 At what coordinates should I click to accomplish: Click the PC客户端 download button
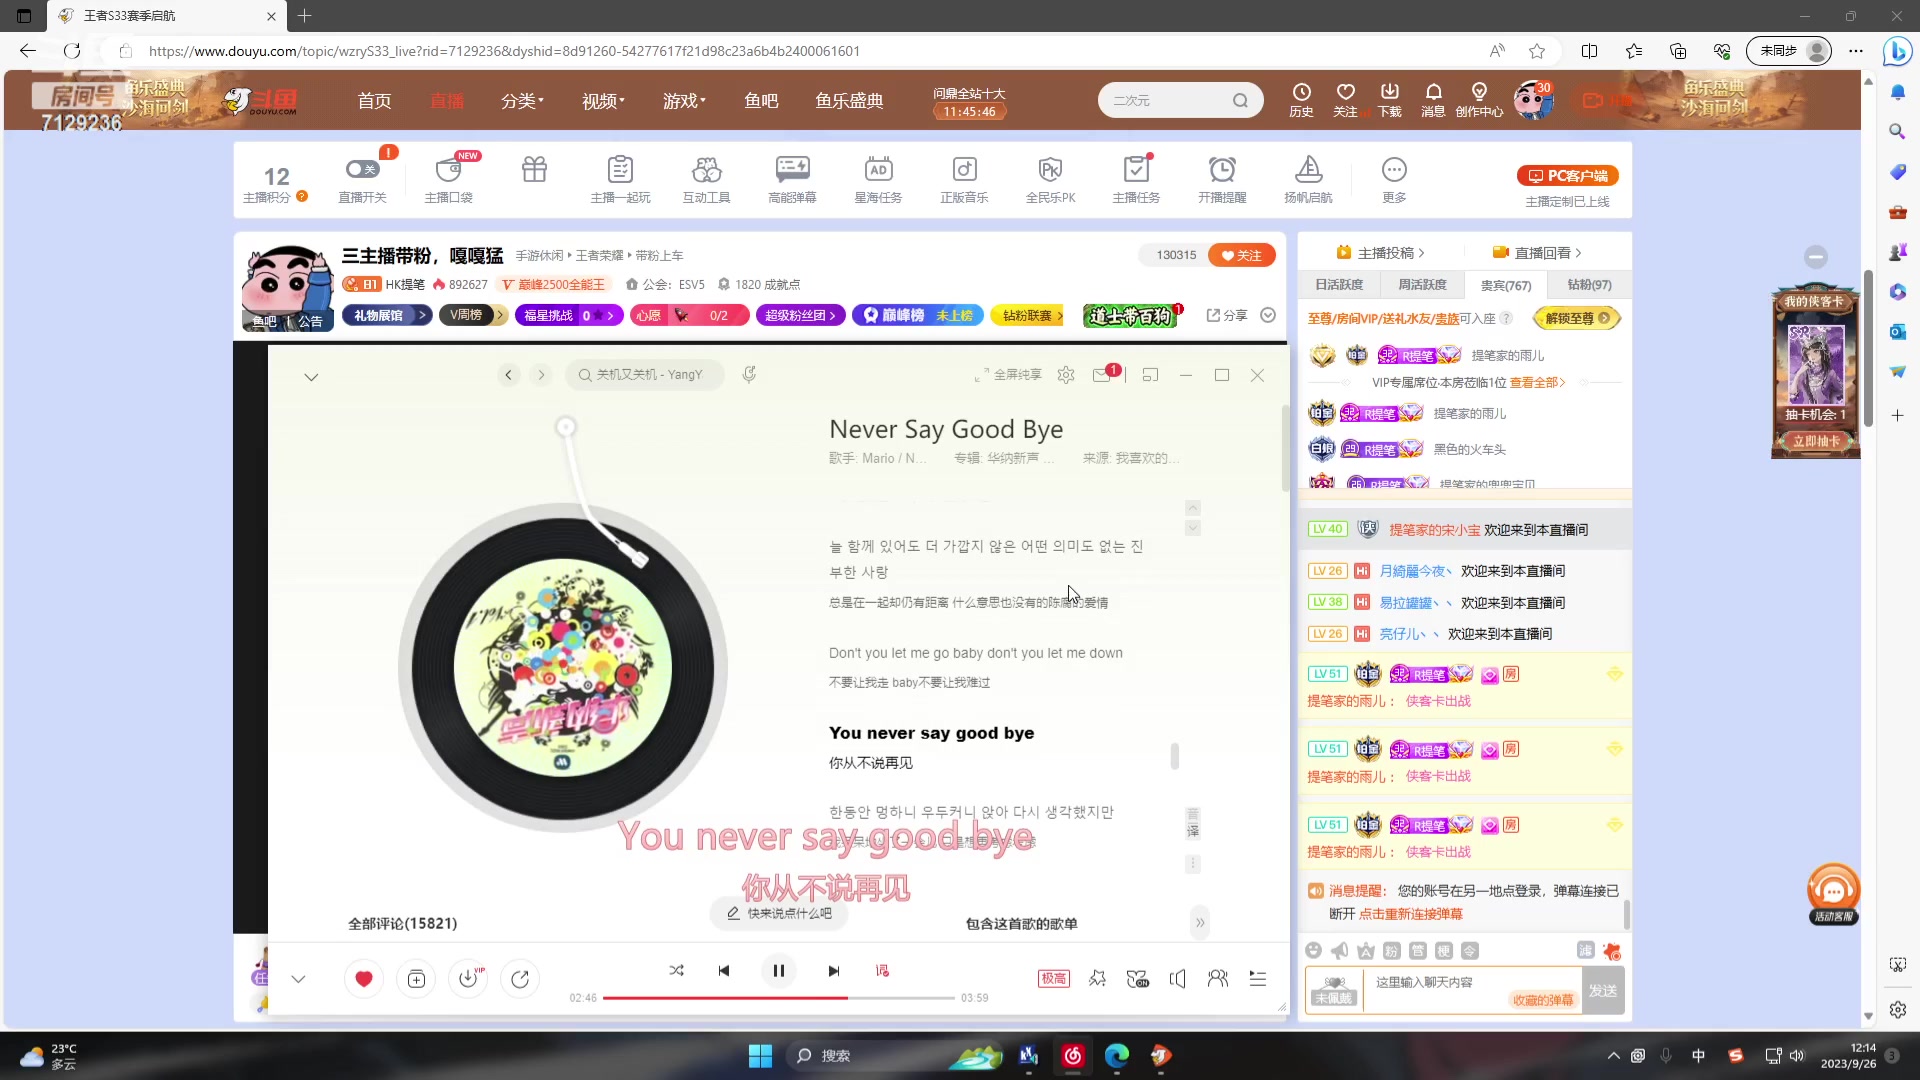click(1567, 176)
